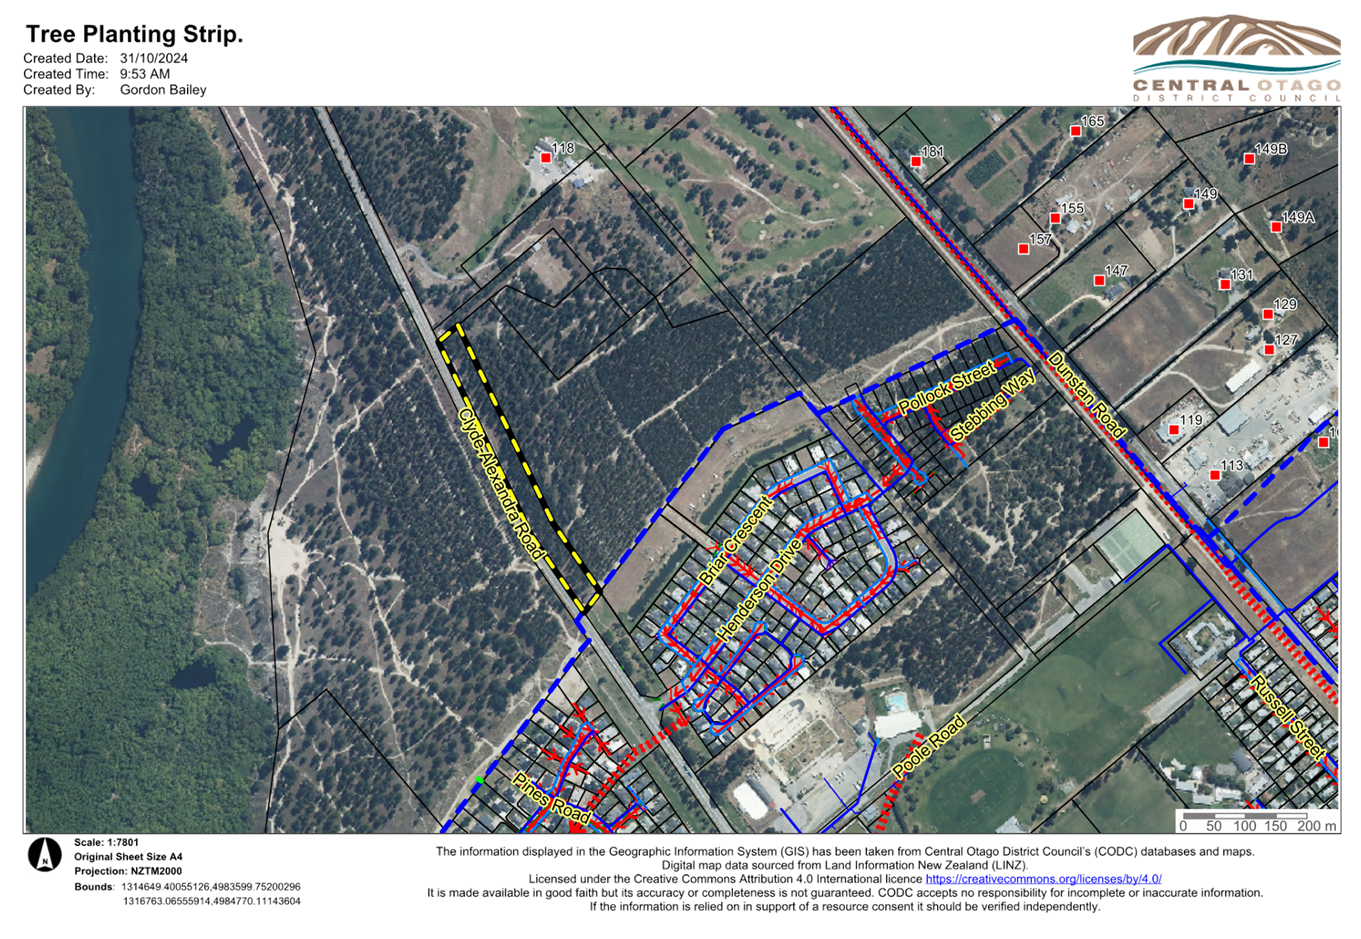Image resolution: width=1361 pixels, height=939 pixels.
Task: Click the Central Otago District Council logo
Action: click(x=1236, y=60)
